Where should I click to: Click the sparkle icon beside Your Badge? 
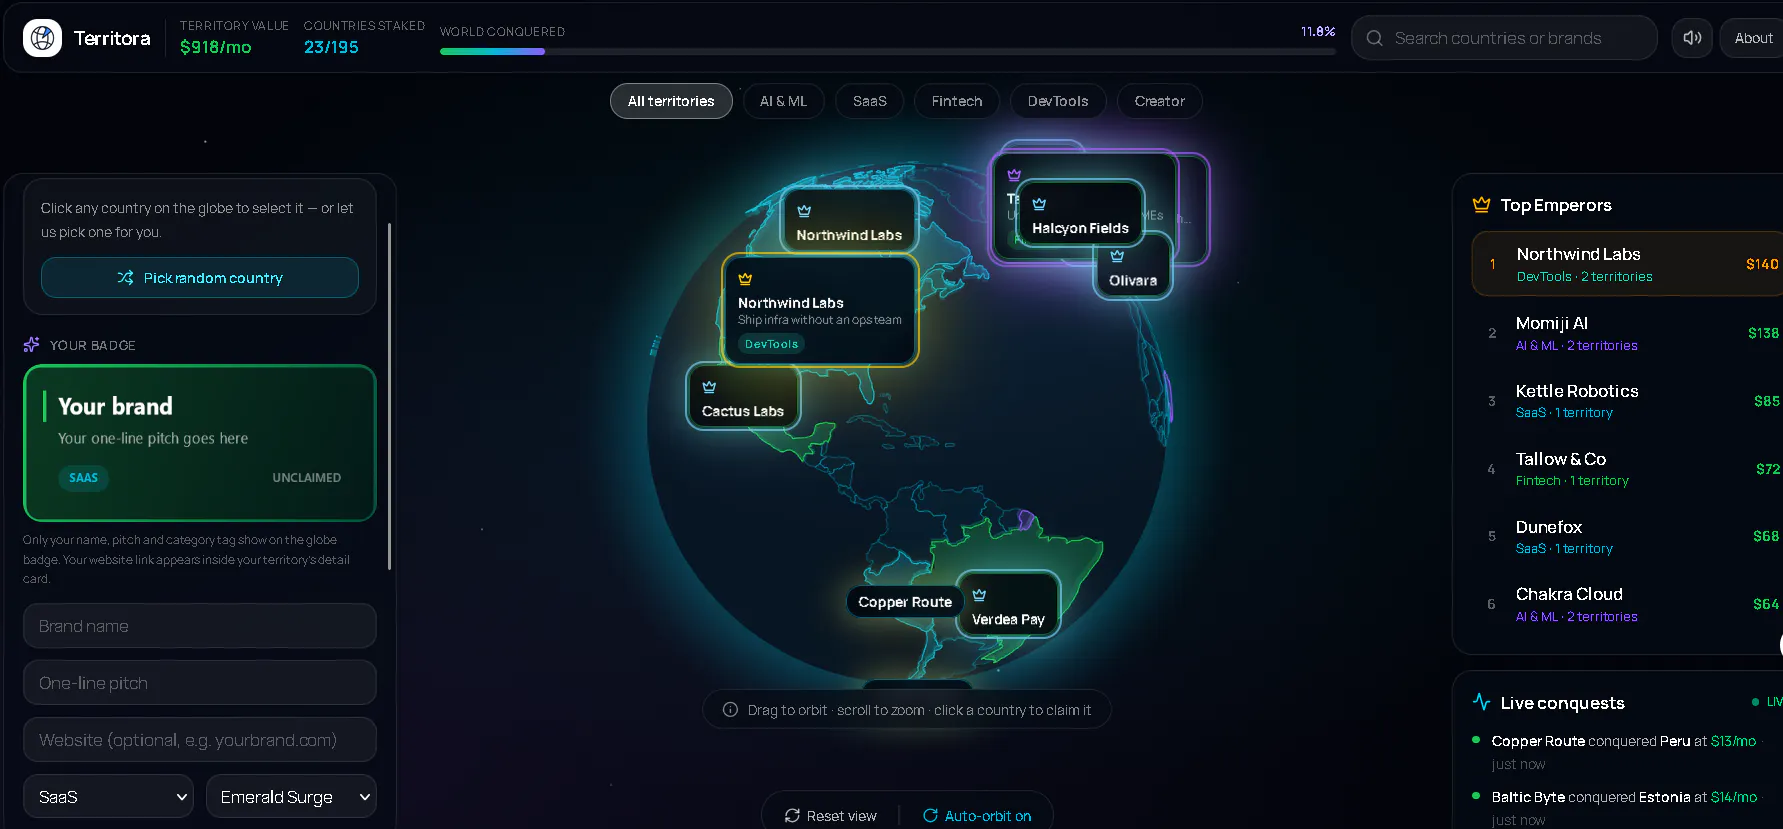click(x=31, y=345)
